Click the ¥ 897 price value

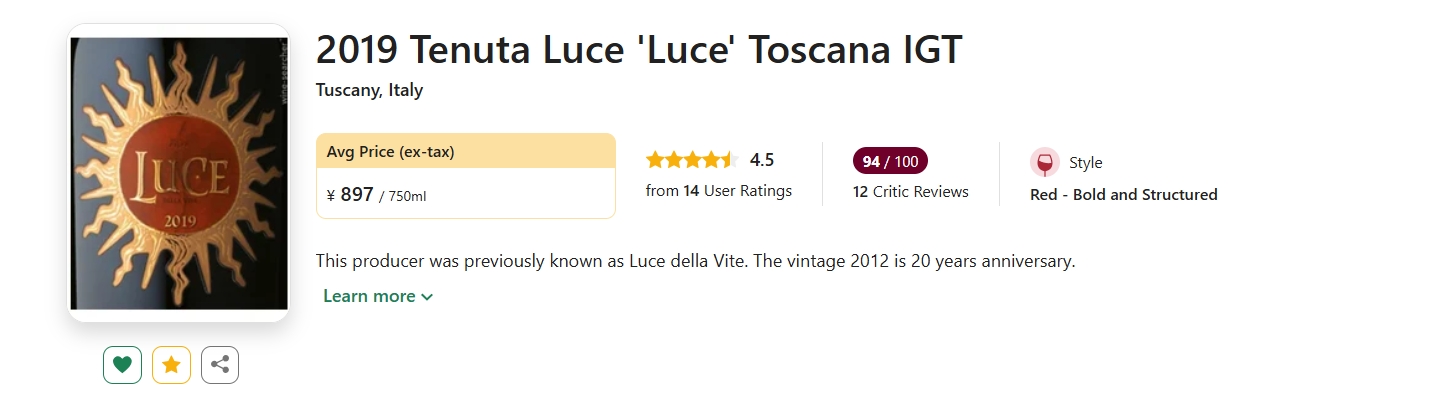(350, 195)
